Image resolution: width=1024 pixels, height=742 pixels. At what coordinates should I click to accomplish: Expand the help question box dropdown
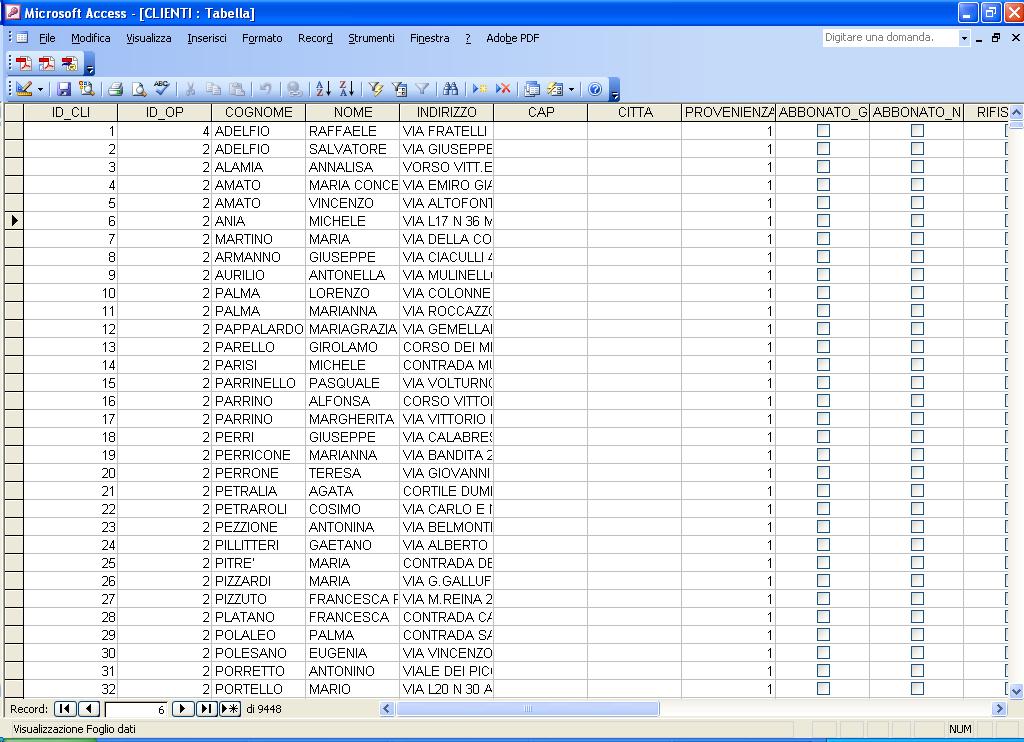click(x=964, y=38)
